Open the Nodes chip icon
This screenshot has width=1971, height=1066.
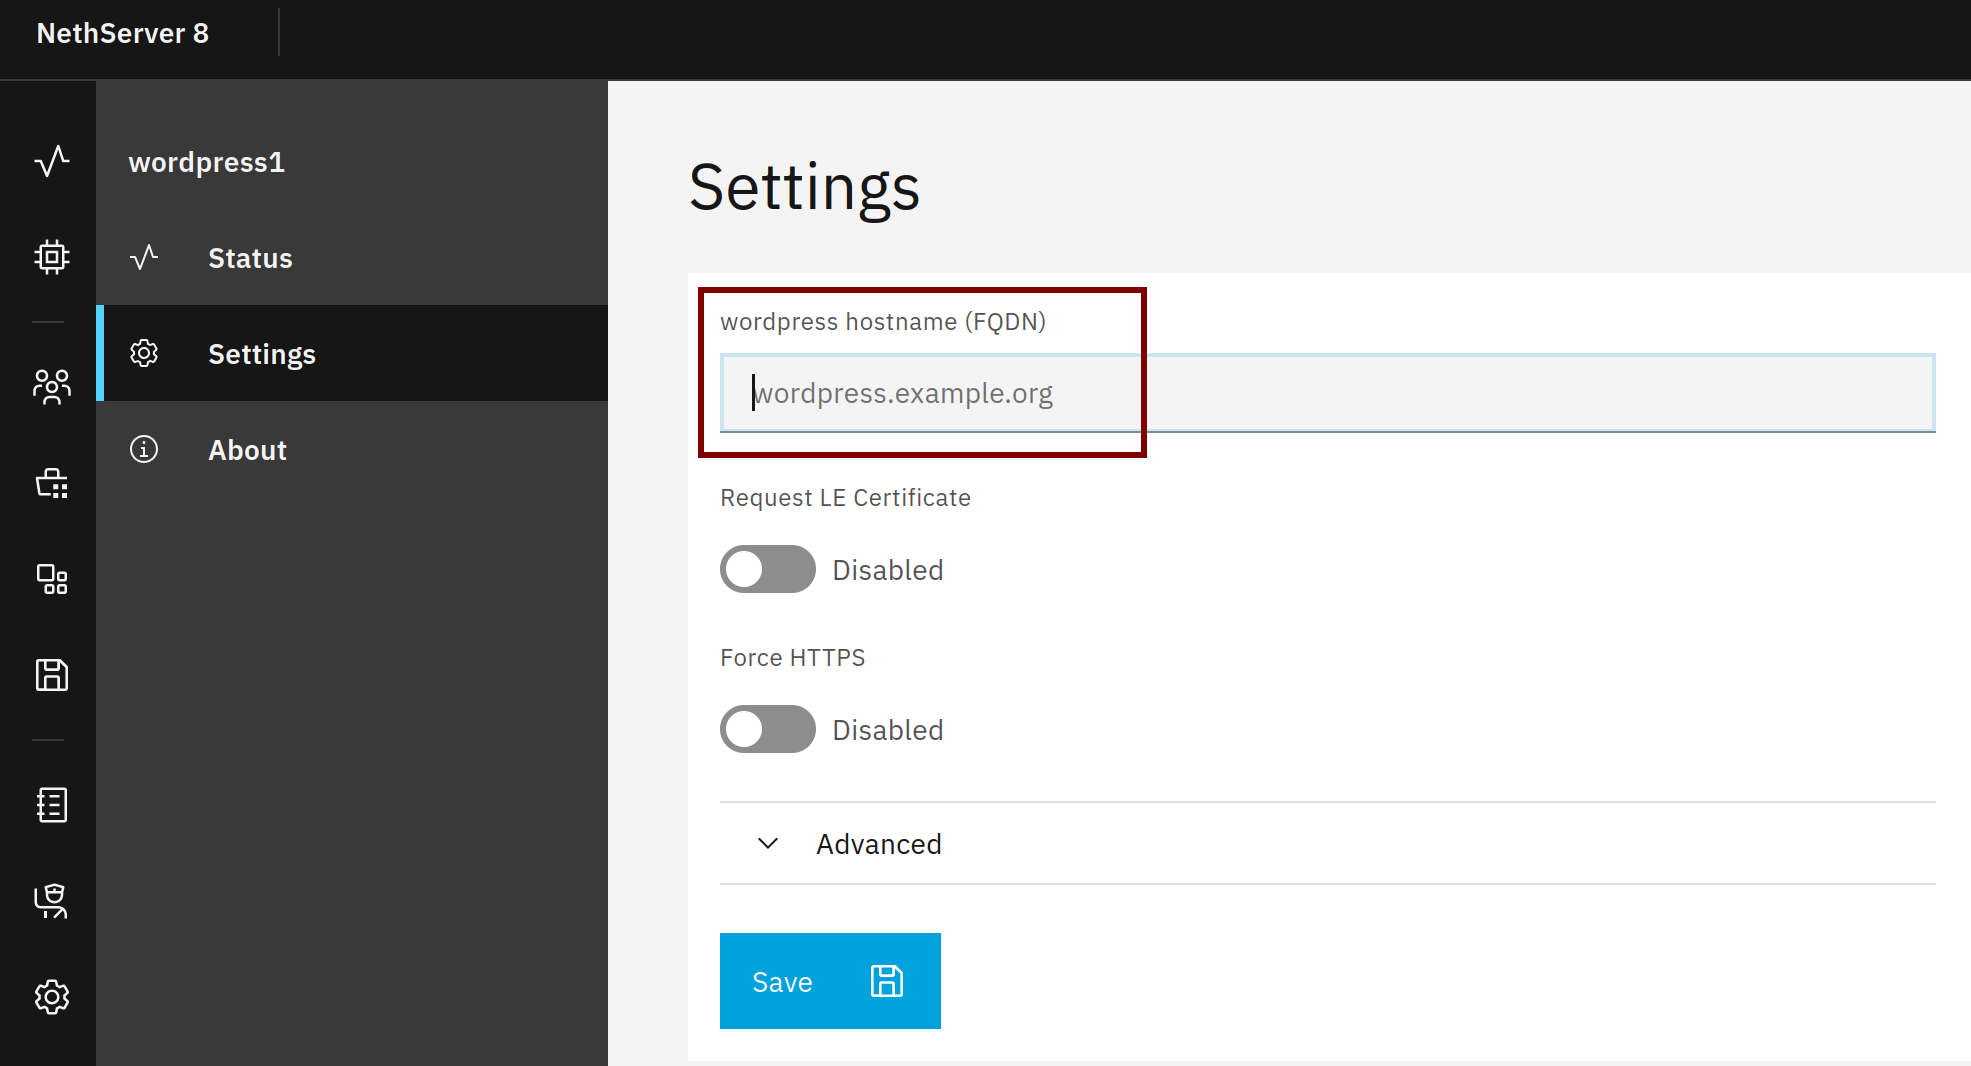coord(51,257)
